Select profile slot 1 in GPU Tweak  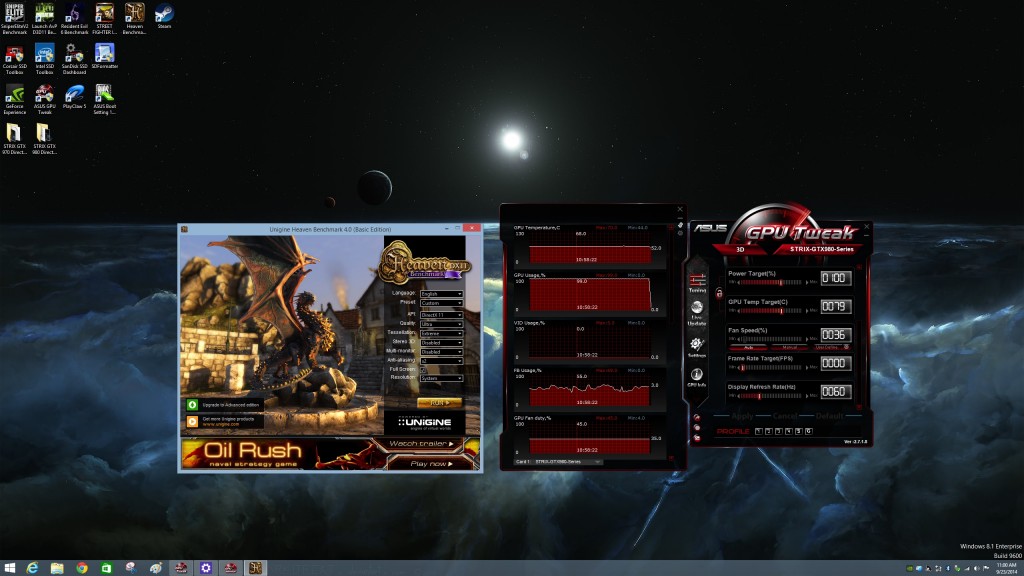[x=758, y=432]
